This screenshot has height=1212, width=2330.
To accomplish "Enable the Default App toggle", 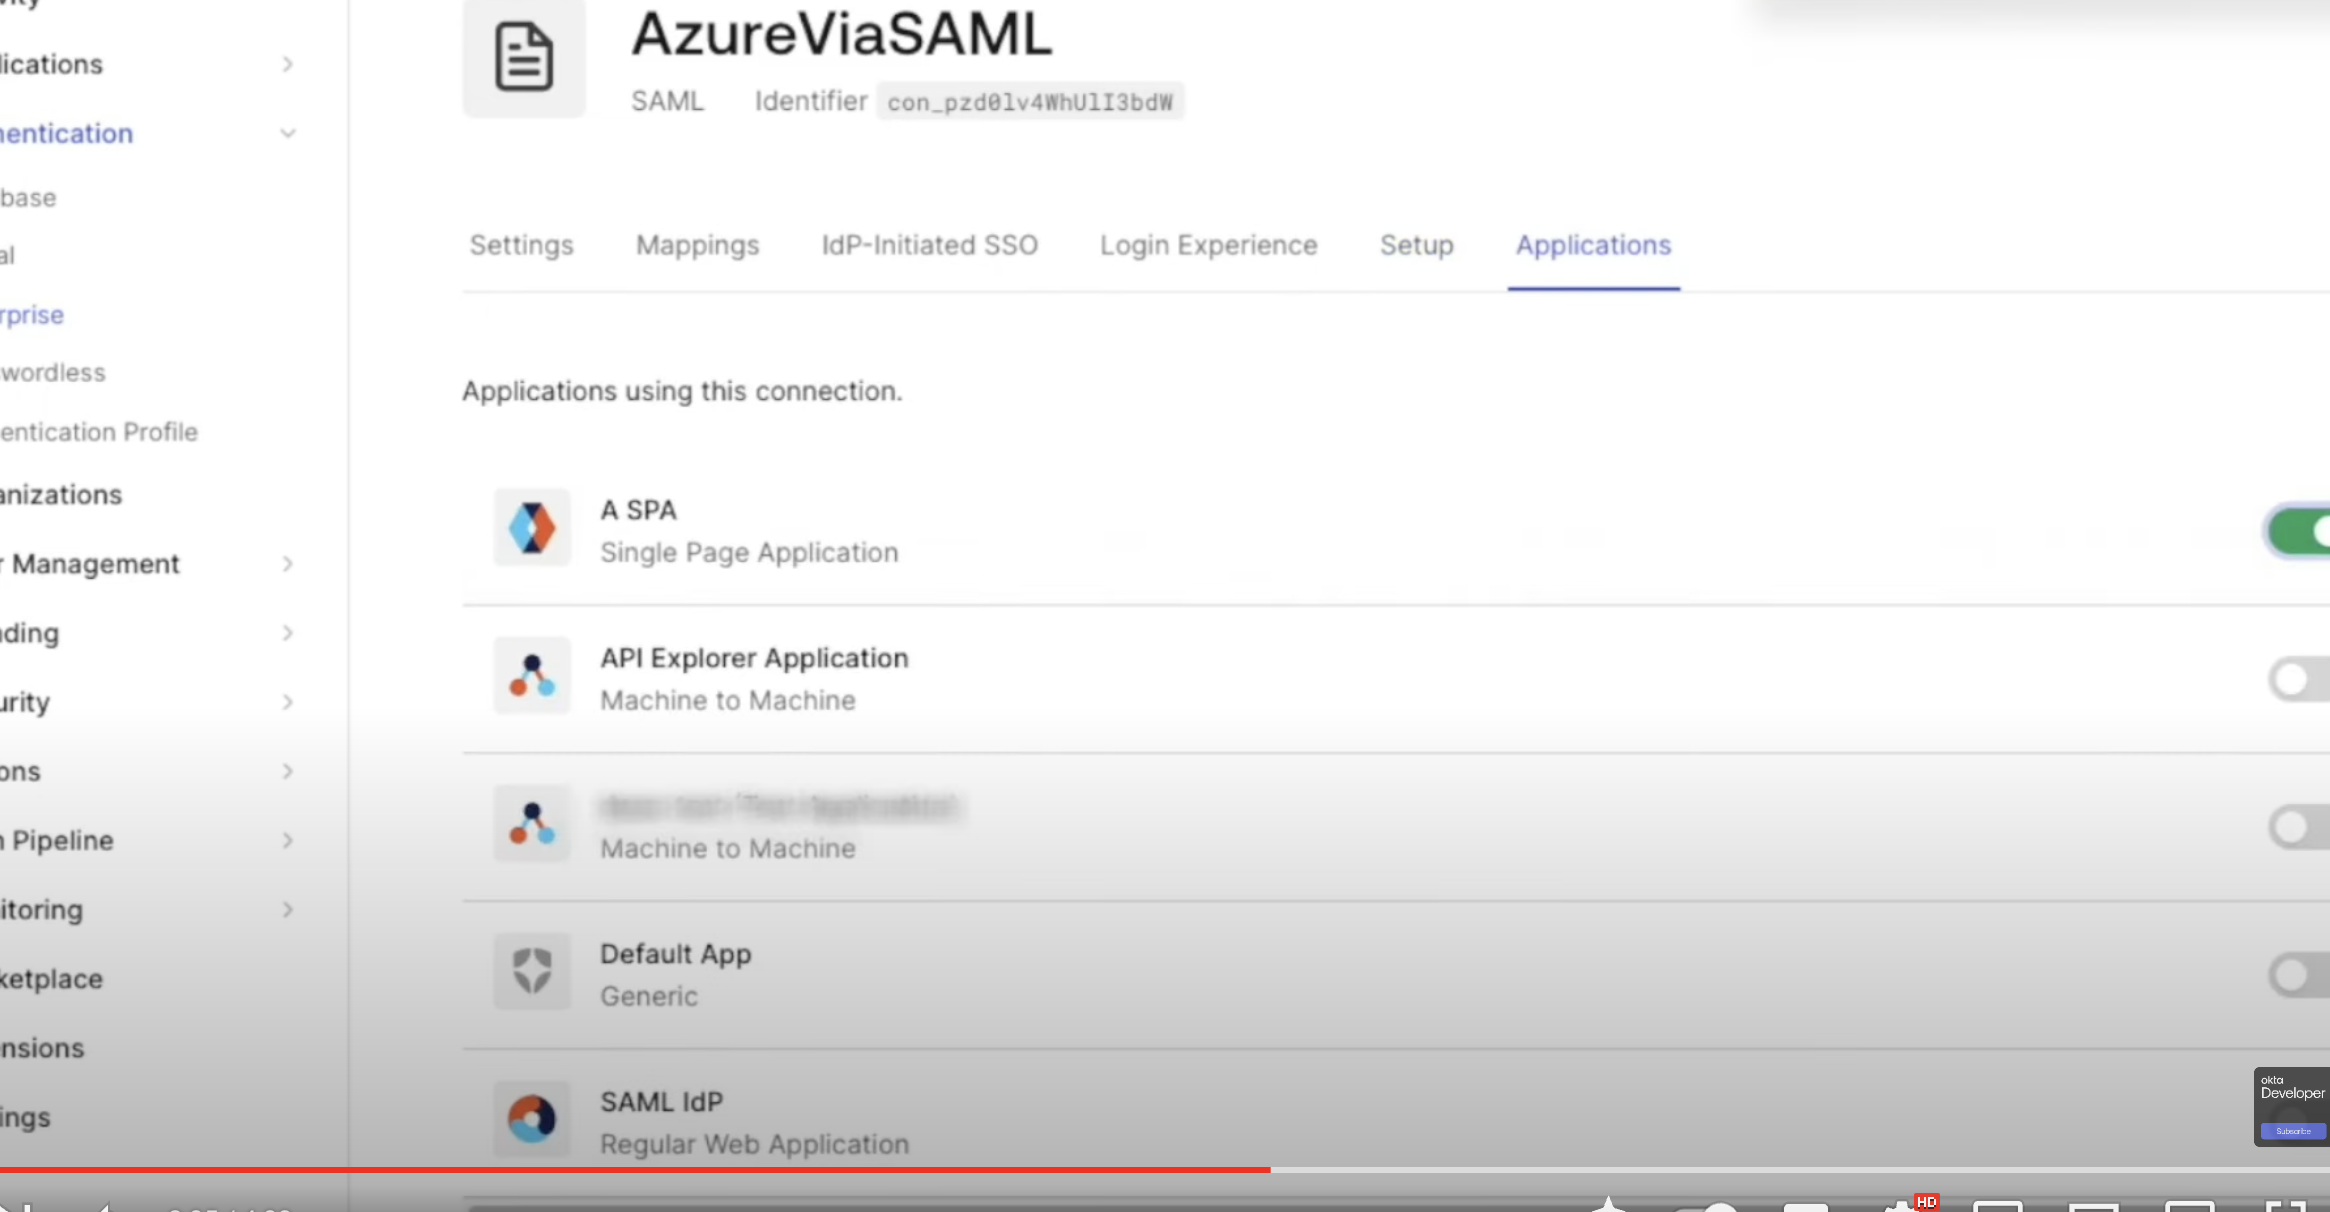I will (2301, 975).
